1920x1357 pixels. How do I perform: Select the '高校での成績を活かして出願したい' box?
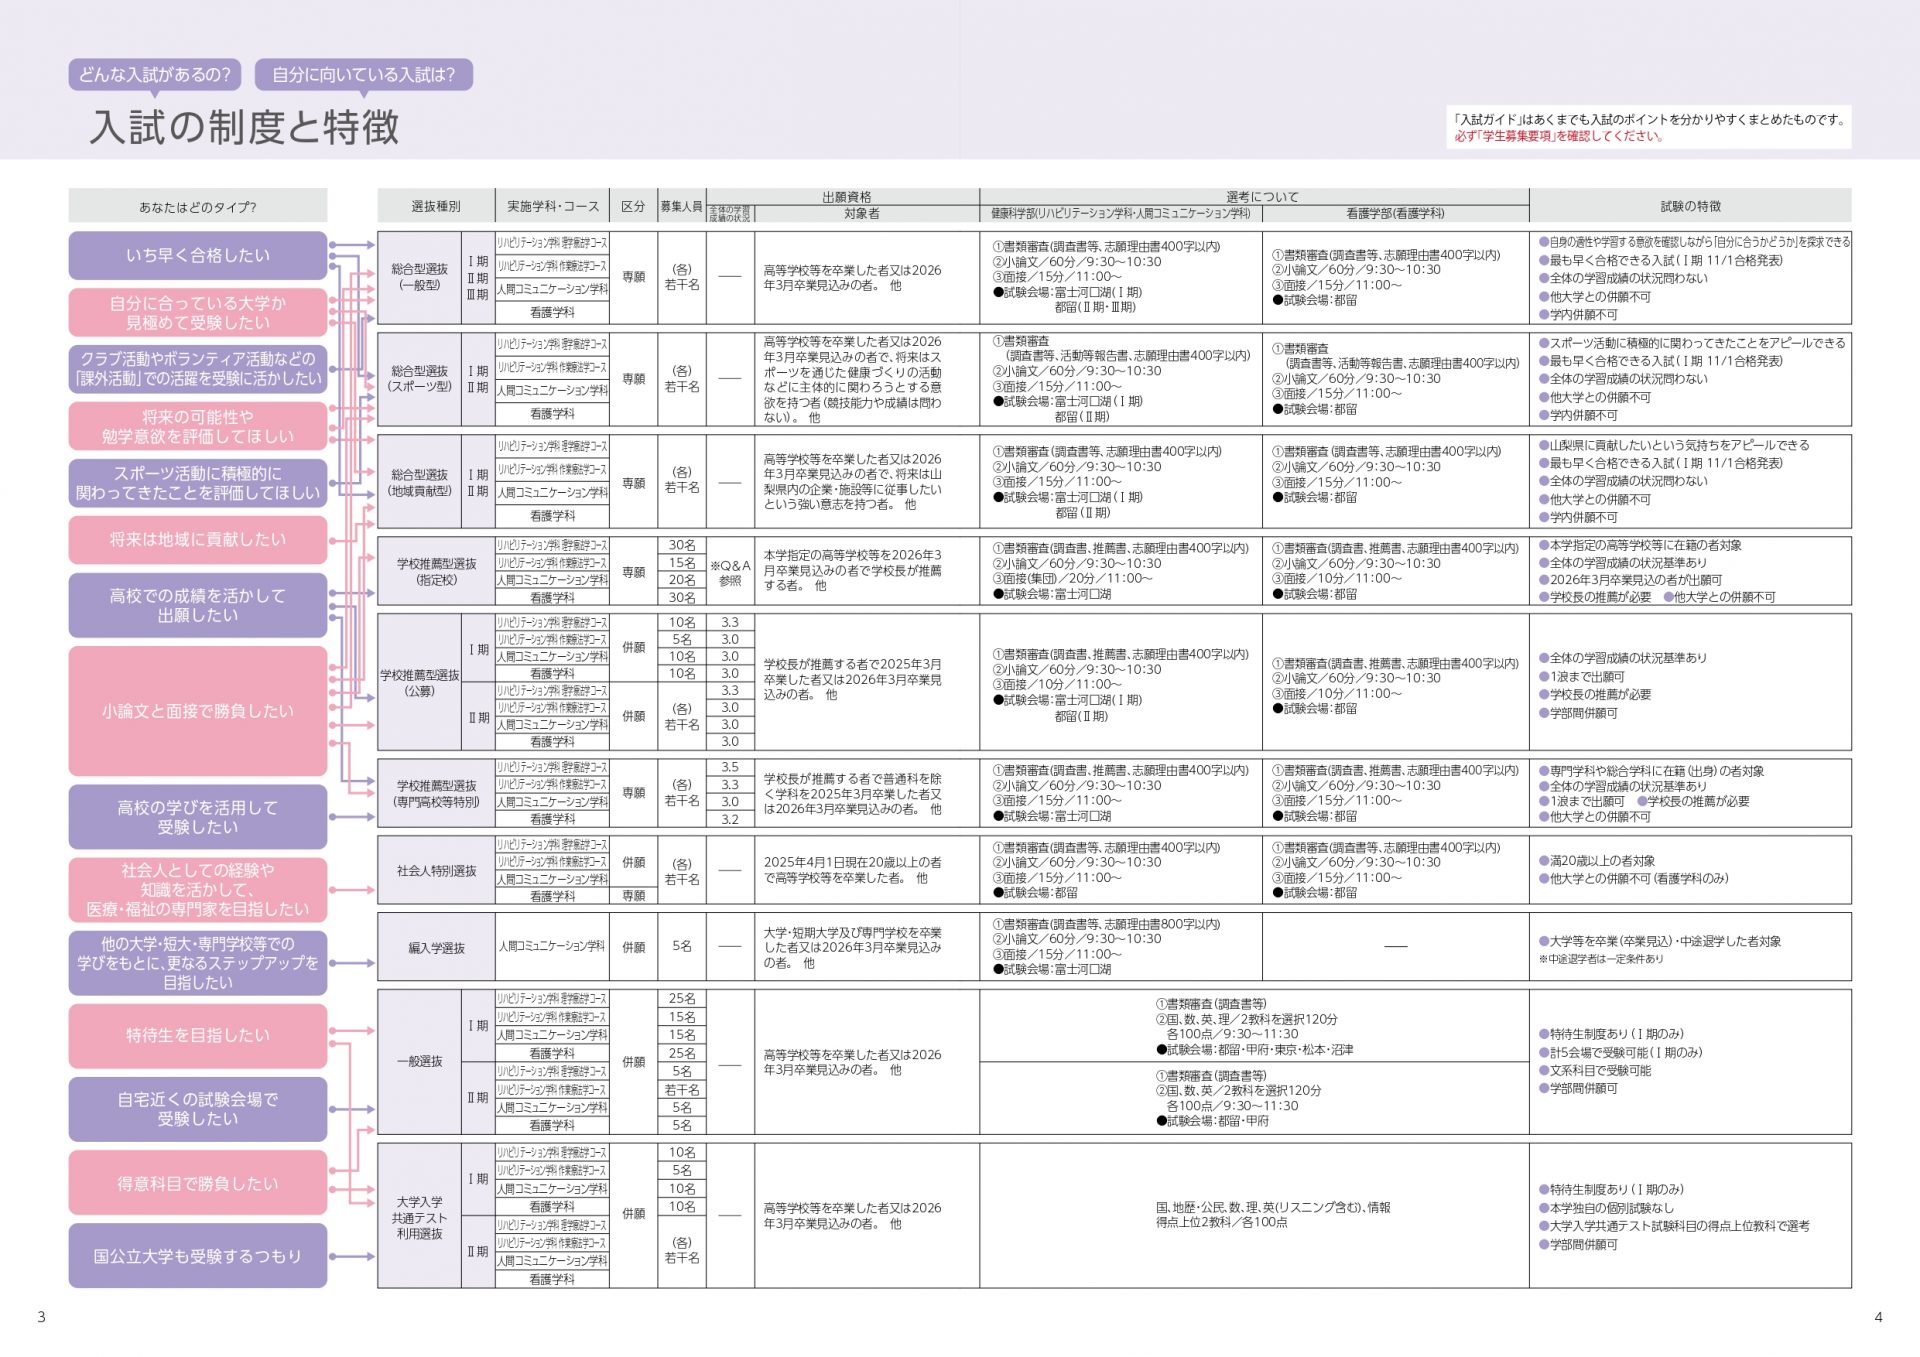tap(198, 605)
